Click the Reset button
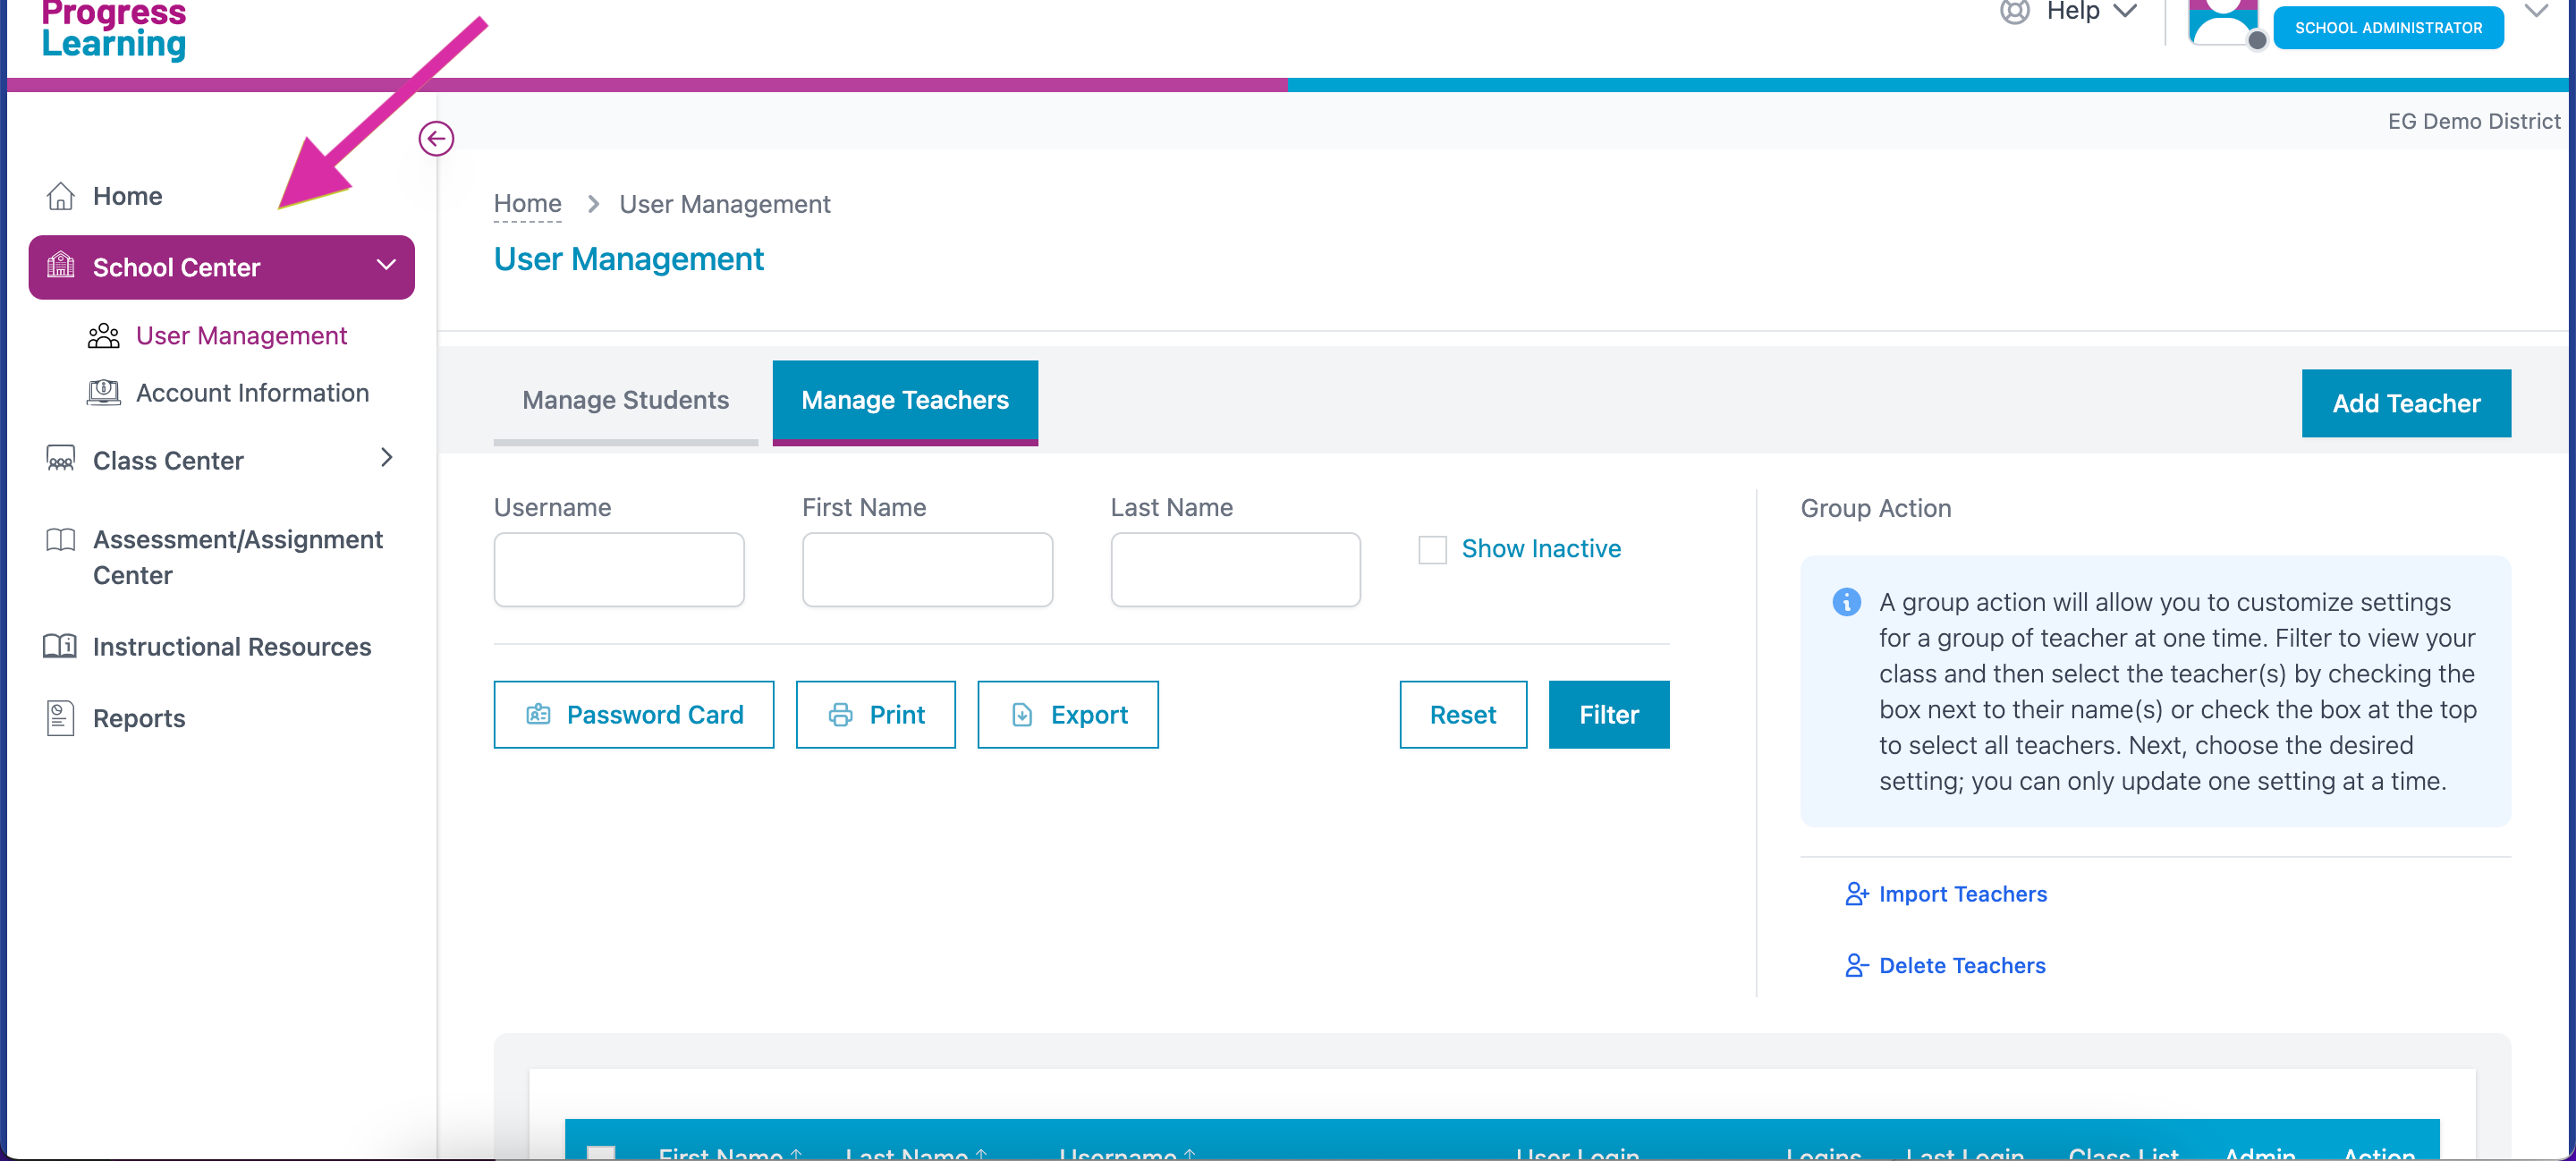 [x=1463, y=715]
